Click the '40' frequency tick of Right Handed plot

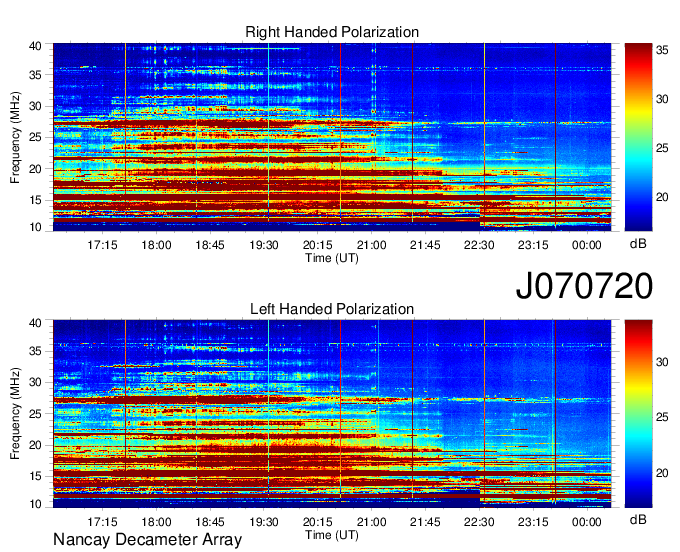coord(35,46)
